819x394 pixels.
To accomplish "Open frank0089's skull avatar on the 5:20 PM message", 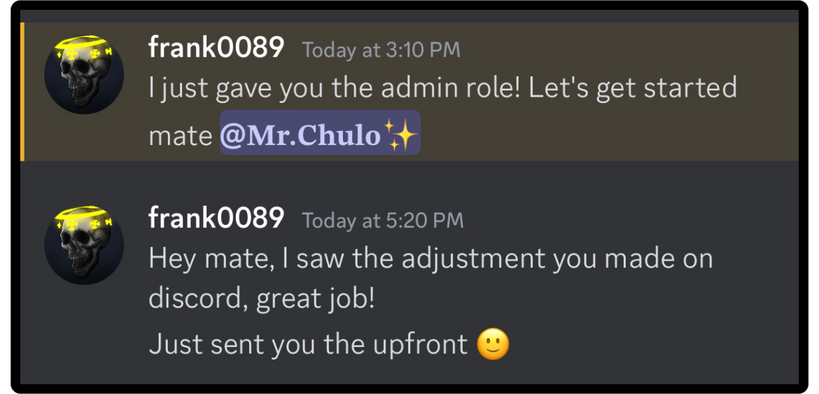I will (x=84, y=245).
